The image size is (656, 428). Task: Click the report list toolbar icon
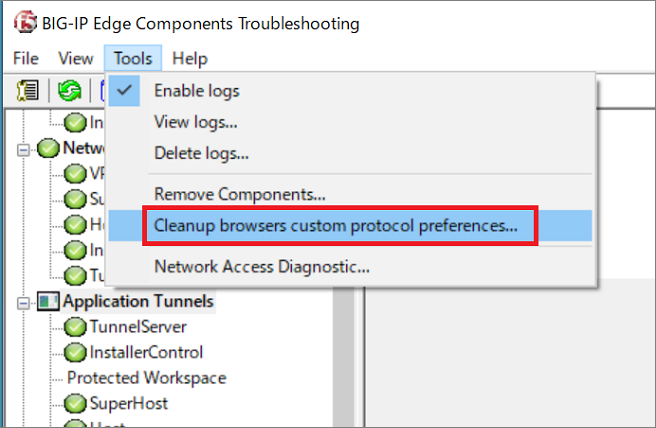[x=28, y=90]
